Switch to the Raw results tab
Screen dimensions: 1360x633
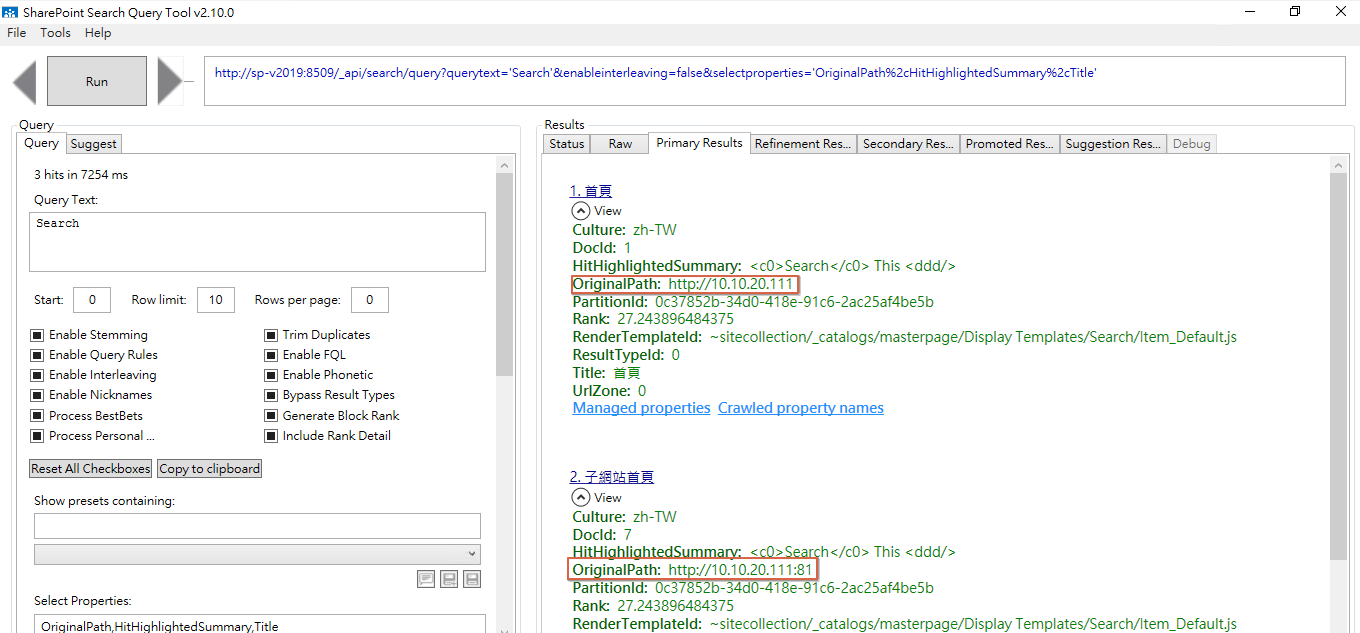click(x=620, y=144)
